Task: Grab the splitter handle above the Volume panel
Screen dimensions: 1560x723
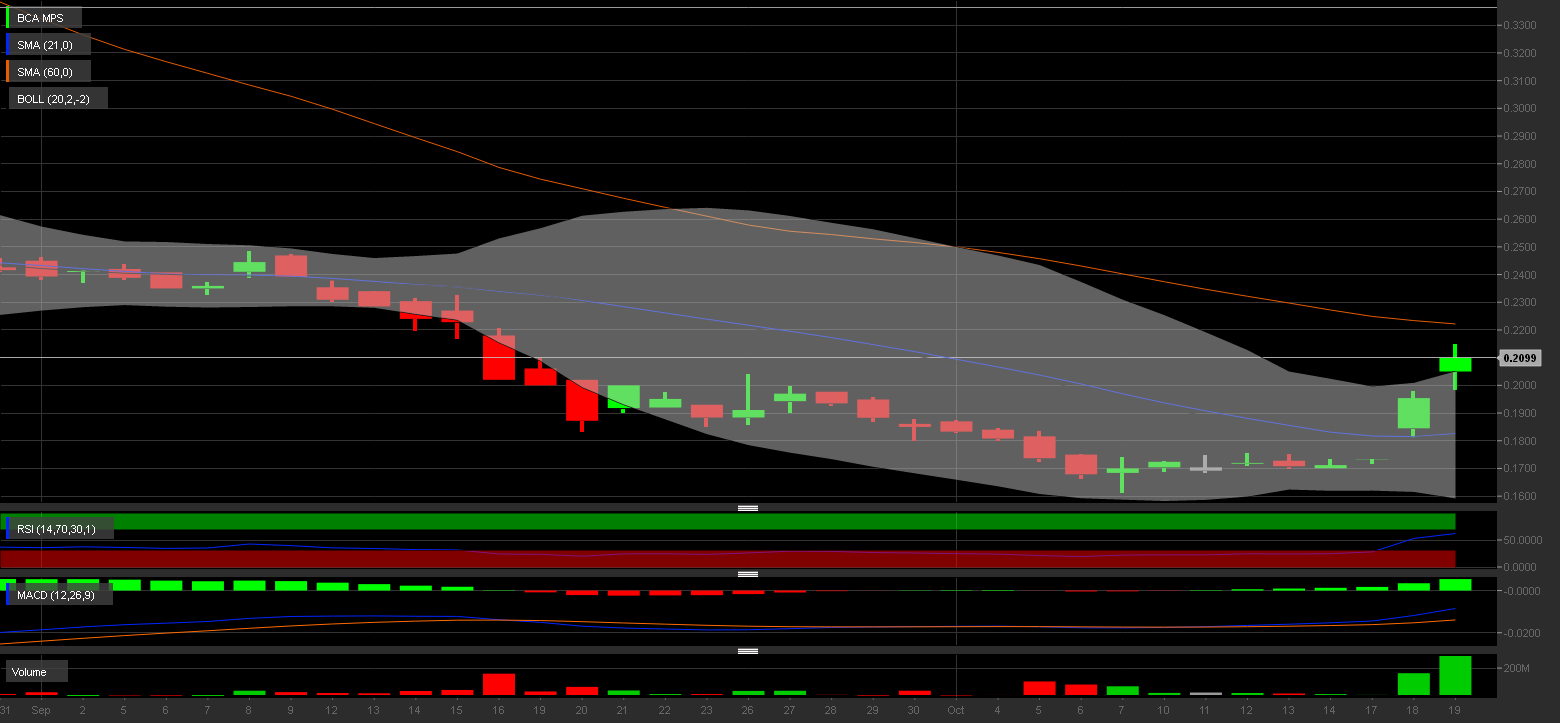Action: (748, 651)
